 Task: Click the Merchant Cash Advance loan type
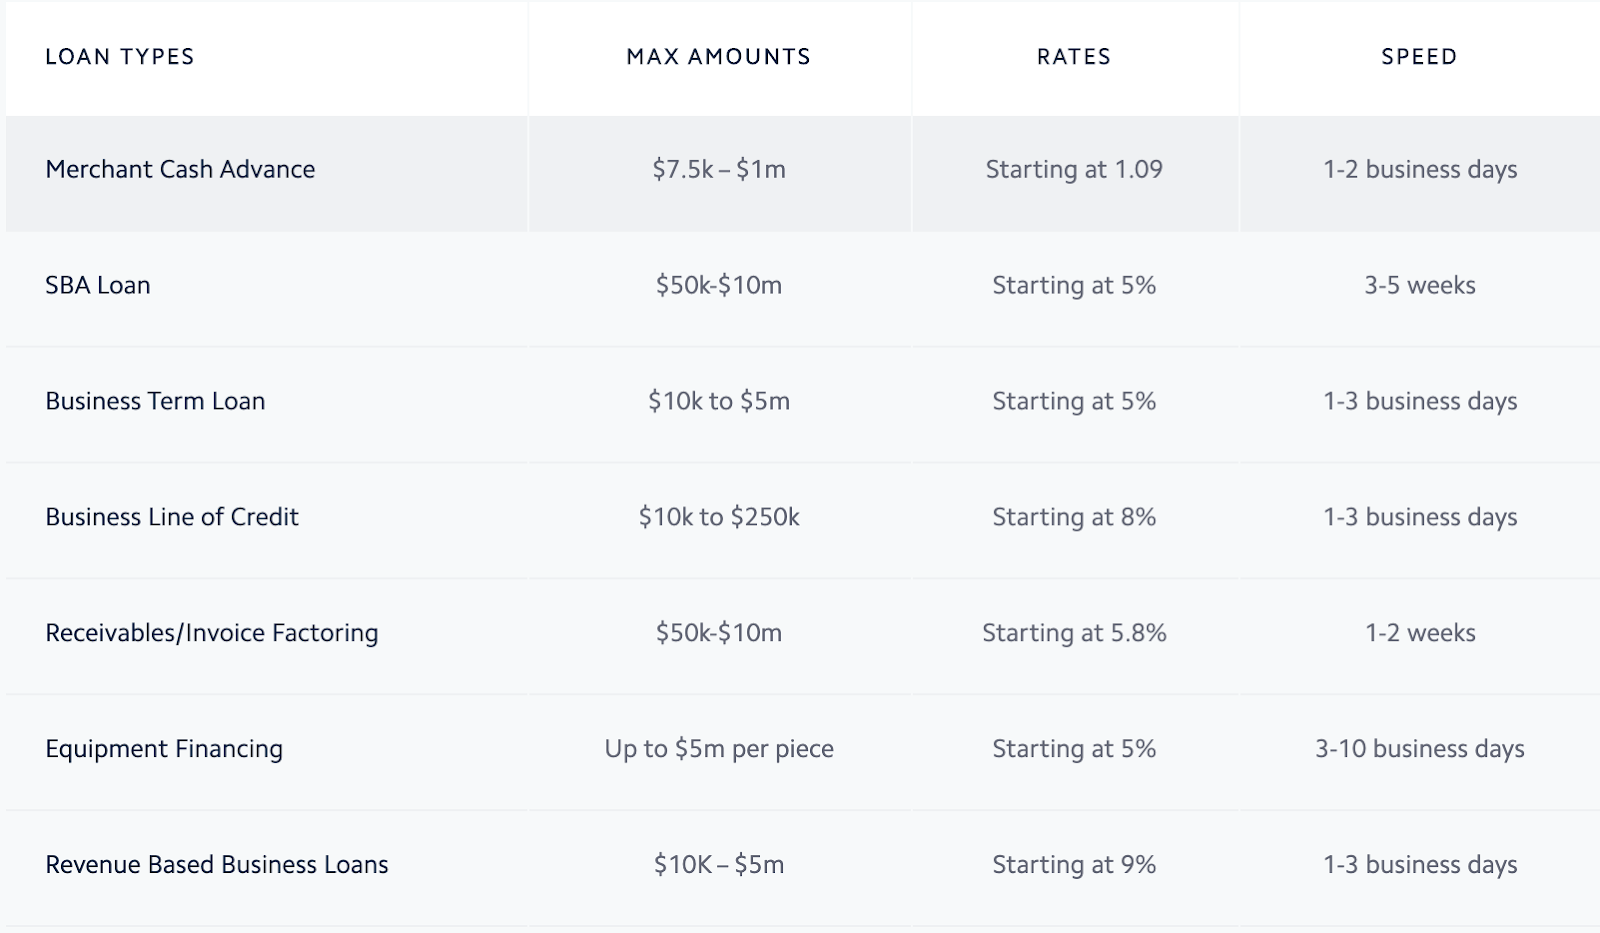click(180, 170)
